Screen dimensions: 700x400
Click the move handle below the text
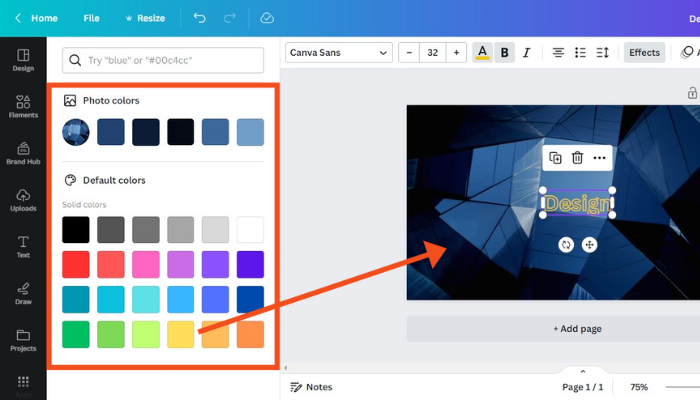(x=589, y=245)
